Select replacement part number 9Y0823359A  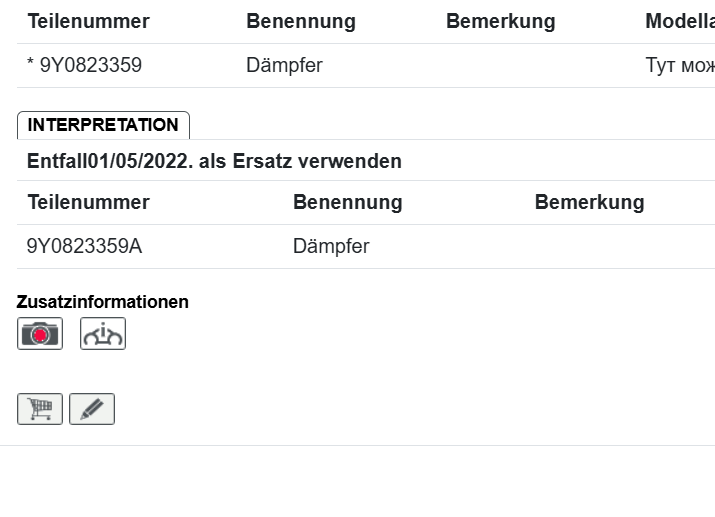pyautogui.click(x=84, y=246)
